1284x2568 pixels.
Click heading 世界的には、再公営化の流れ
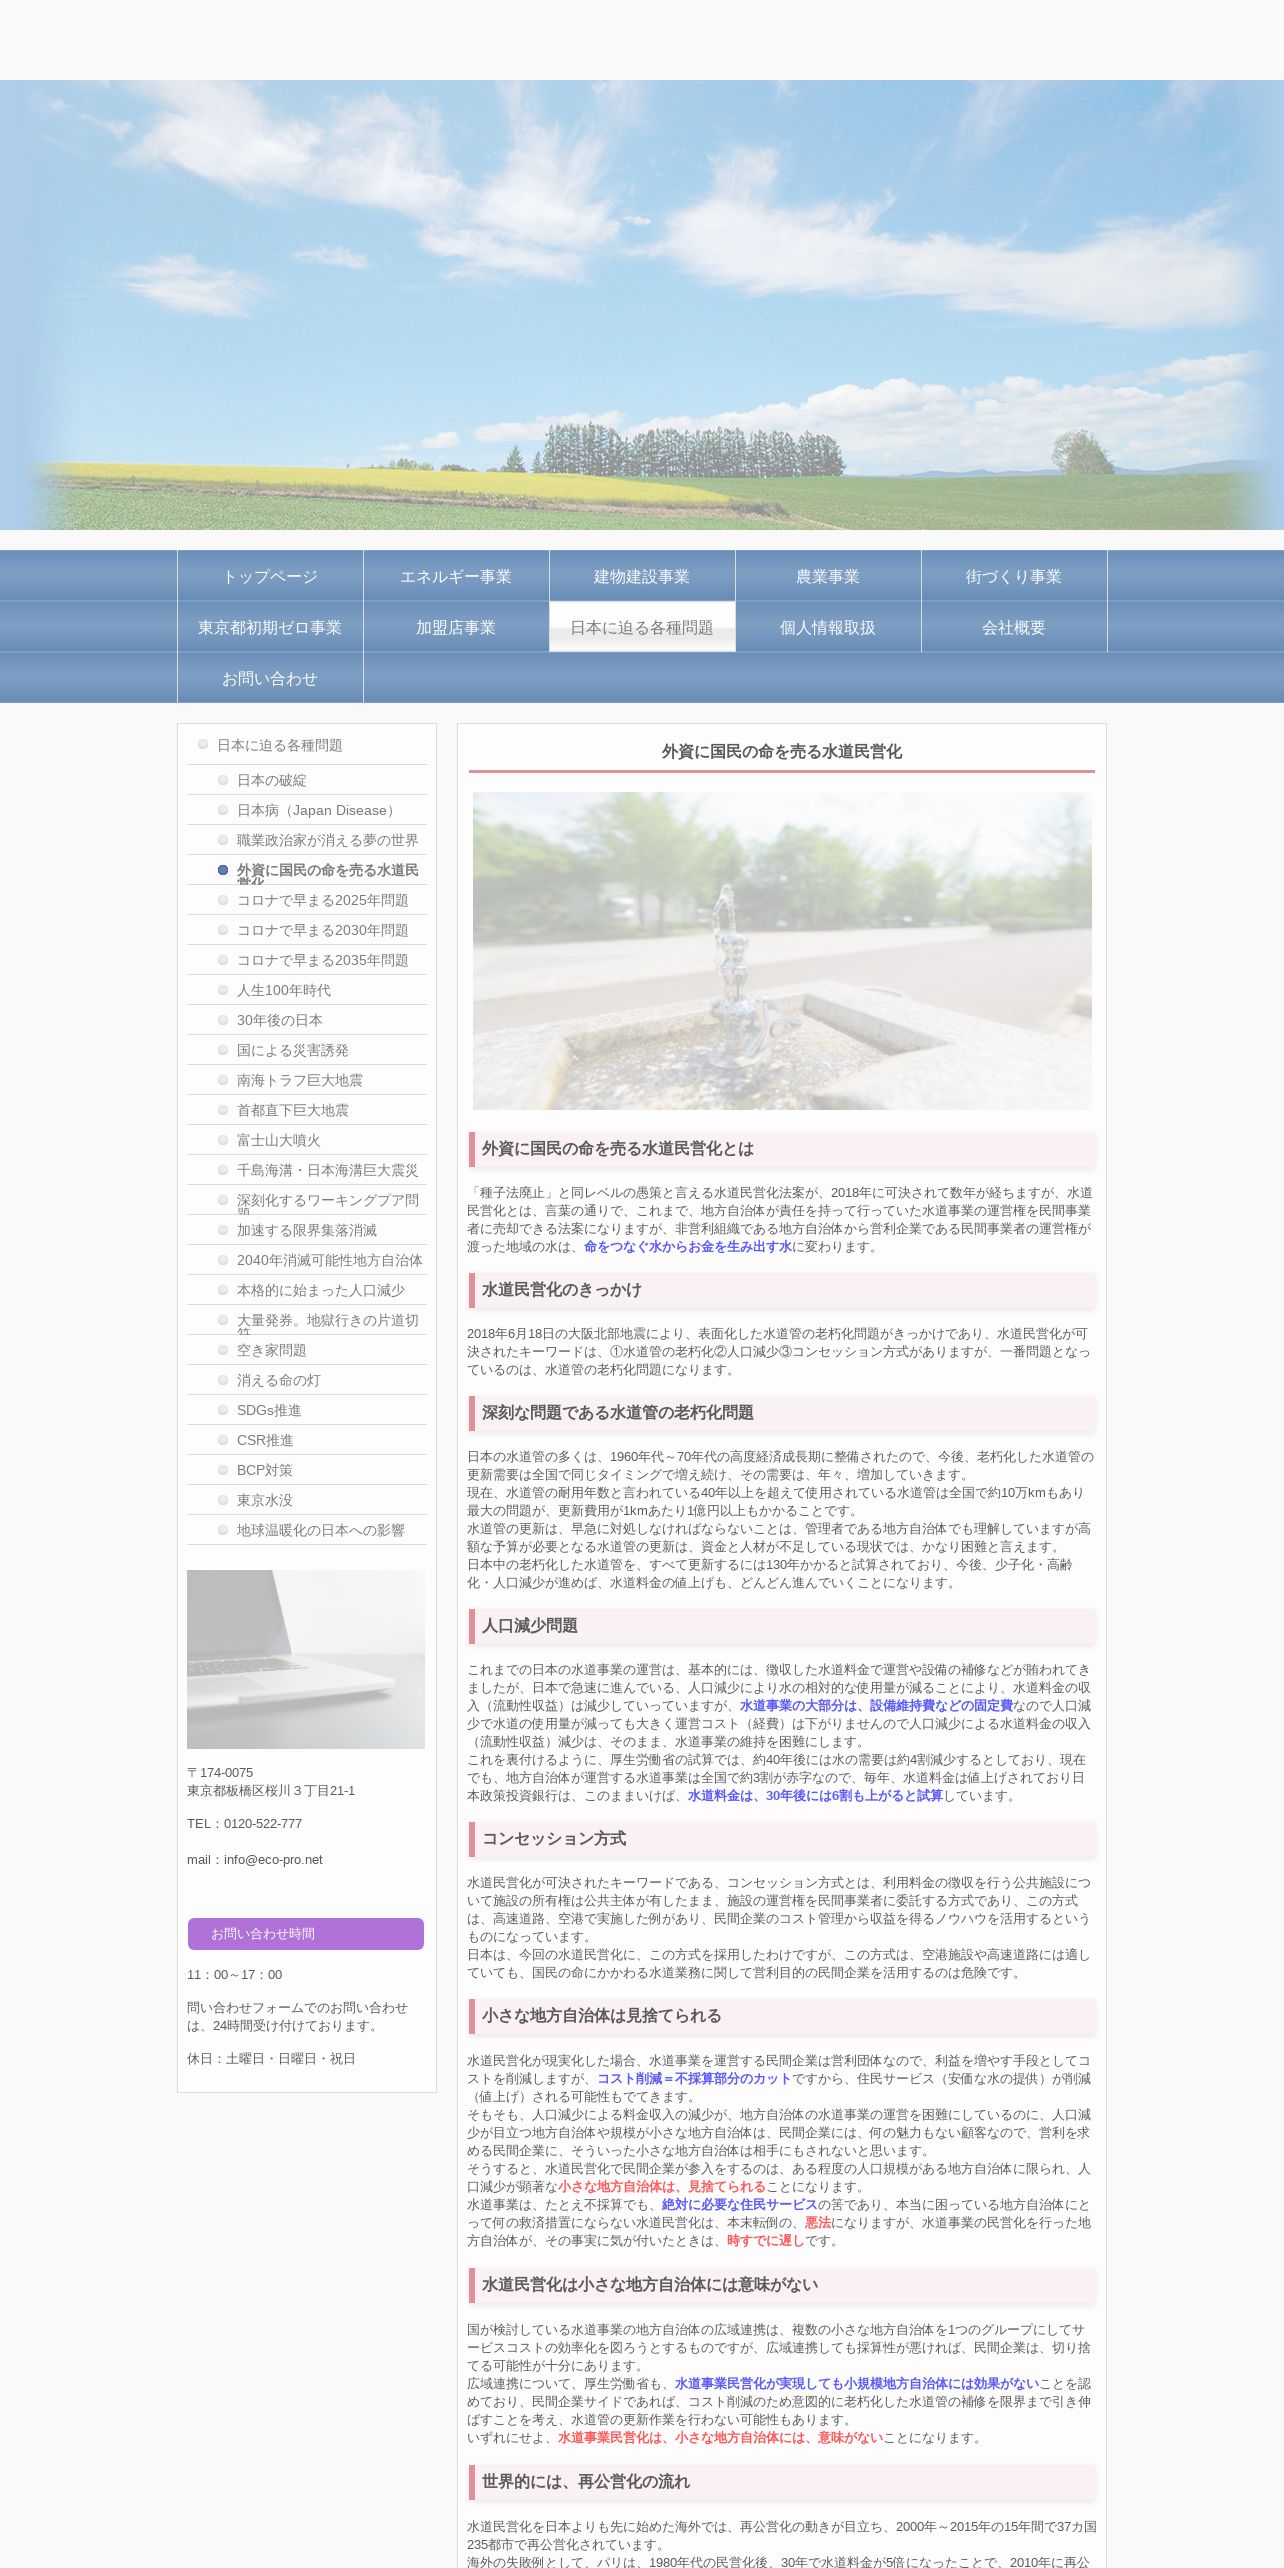point(586,2482)
